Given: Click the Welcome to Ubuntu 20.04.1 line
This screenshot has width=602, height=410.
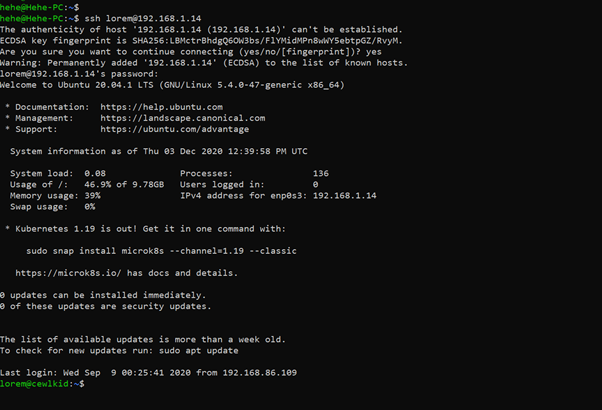Looking at the screenshot, I should click(171, 84).
